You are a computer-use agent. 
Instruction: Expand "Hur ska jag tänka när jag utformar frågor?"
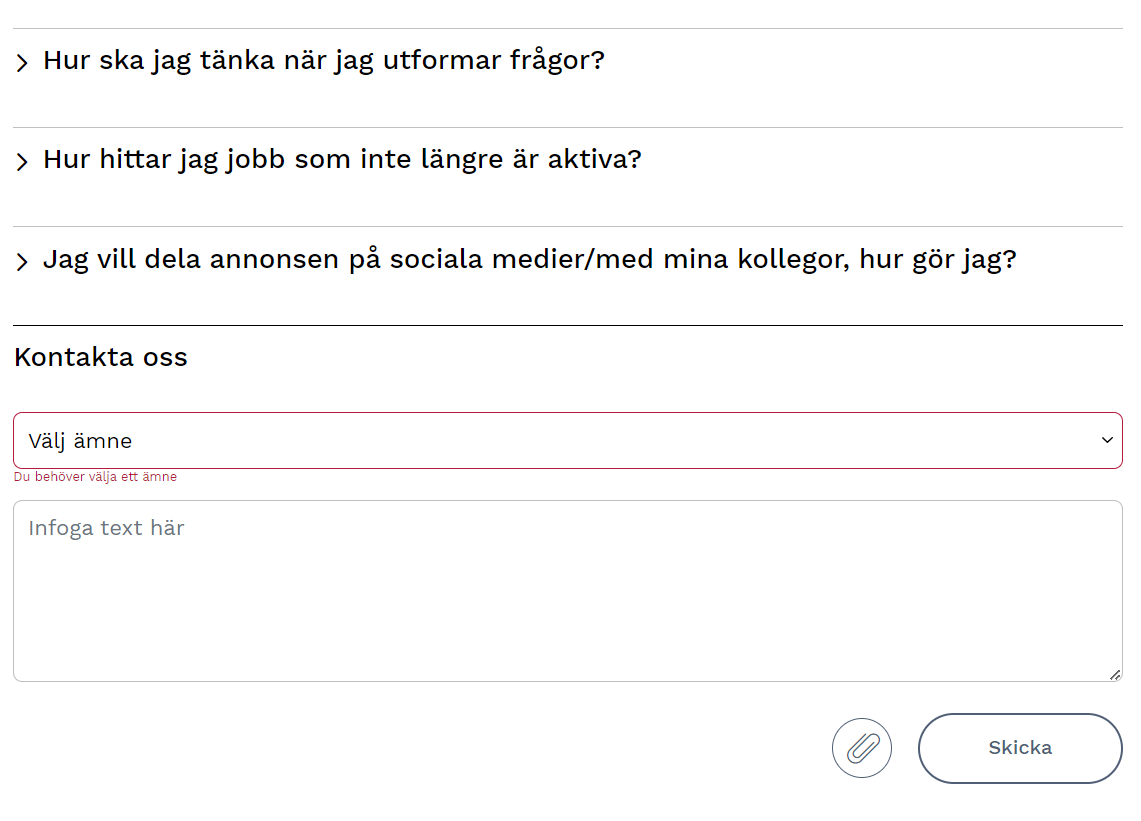coord(323,61)
